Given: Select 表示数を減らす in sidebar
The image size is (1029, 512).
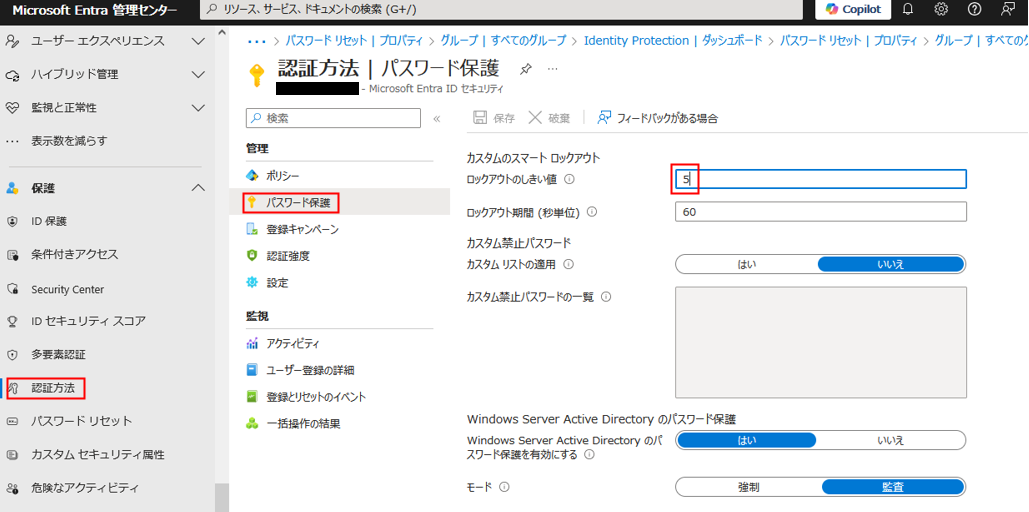Looking at the screenshot, I should (x=69, y=140).
